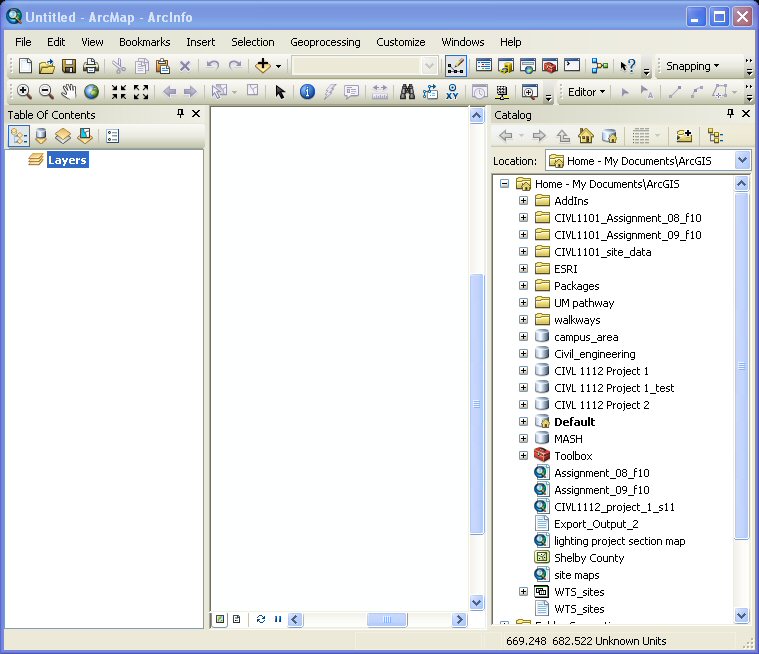Open the Editor Toolbar icon
This screenshot has height=654, width=759.
click(x=455, y=66)
